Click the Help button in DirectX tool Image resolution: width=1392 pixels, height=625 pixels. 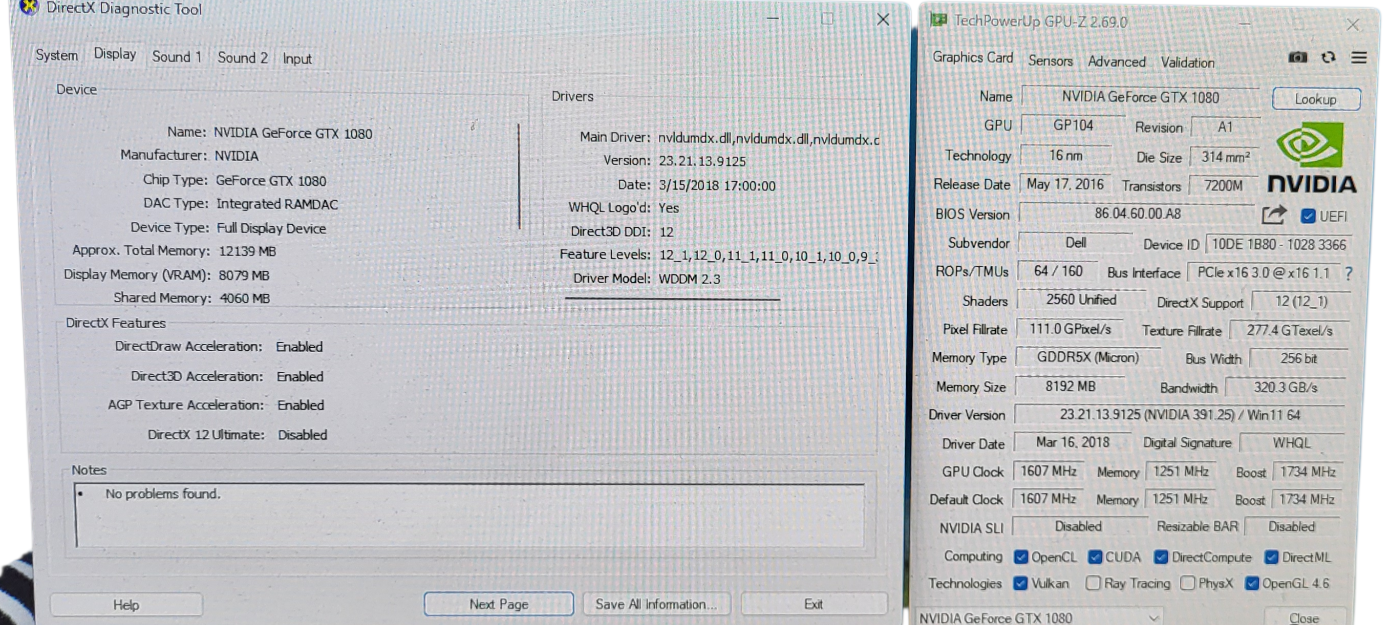pyautogui.click(x=126, y=605)
